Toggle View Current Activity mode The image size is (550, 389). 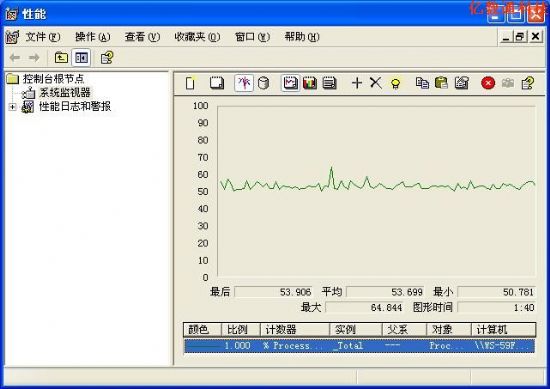(244, 83)
